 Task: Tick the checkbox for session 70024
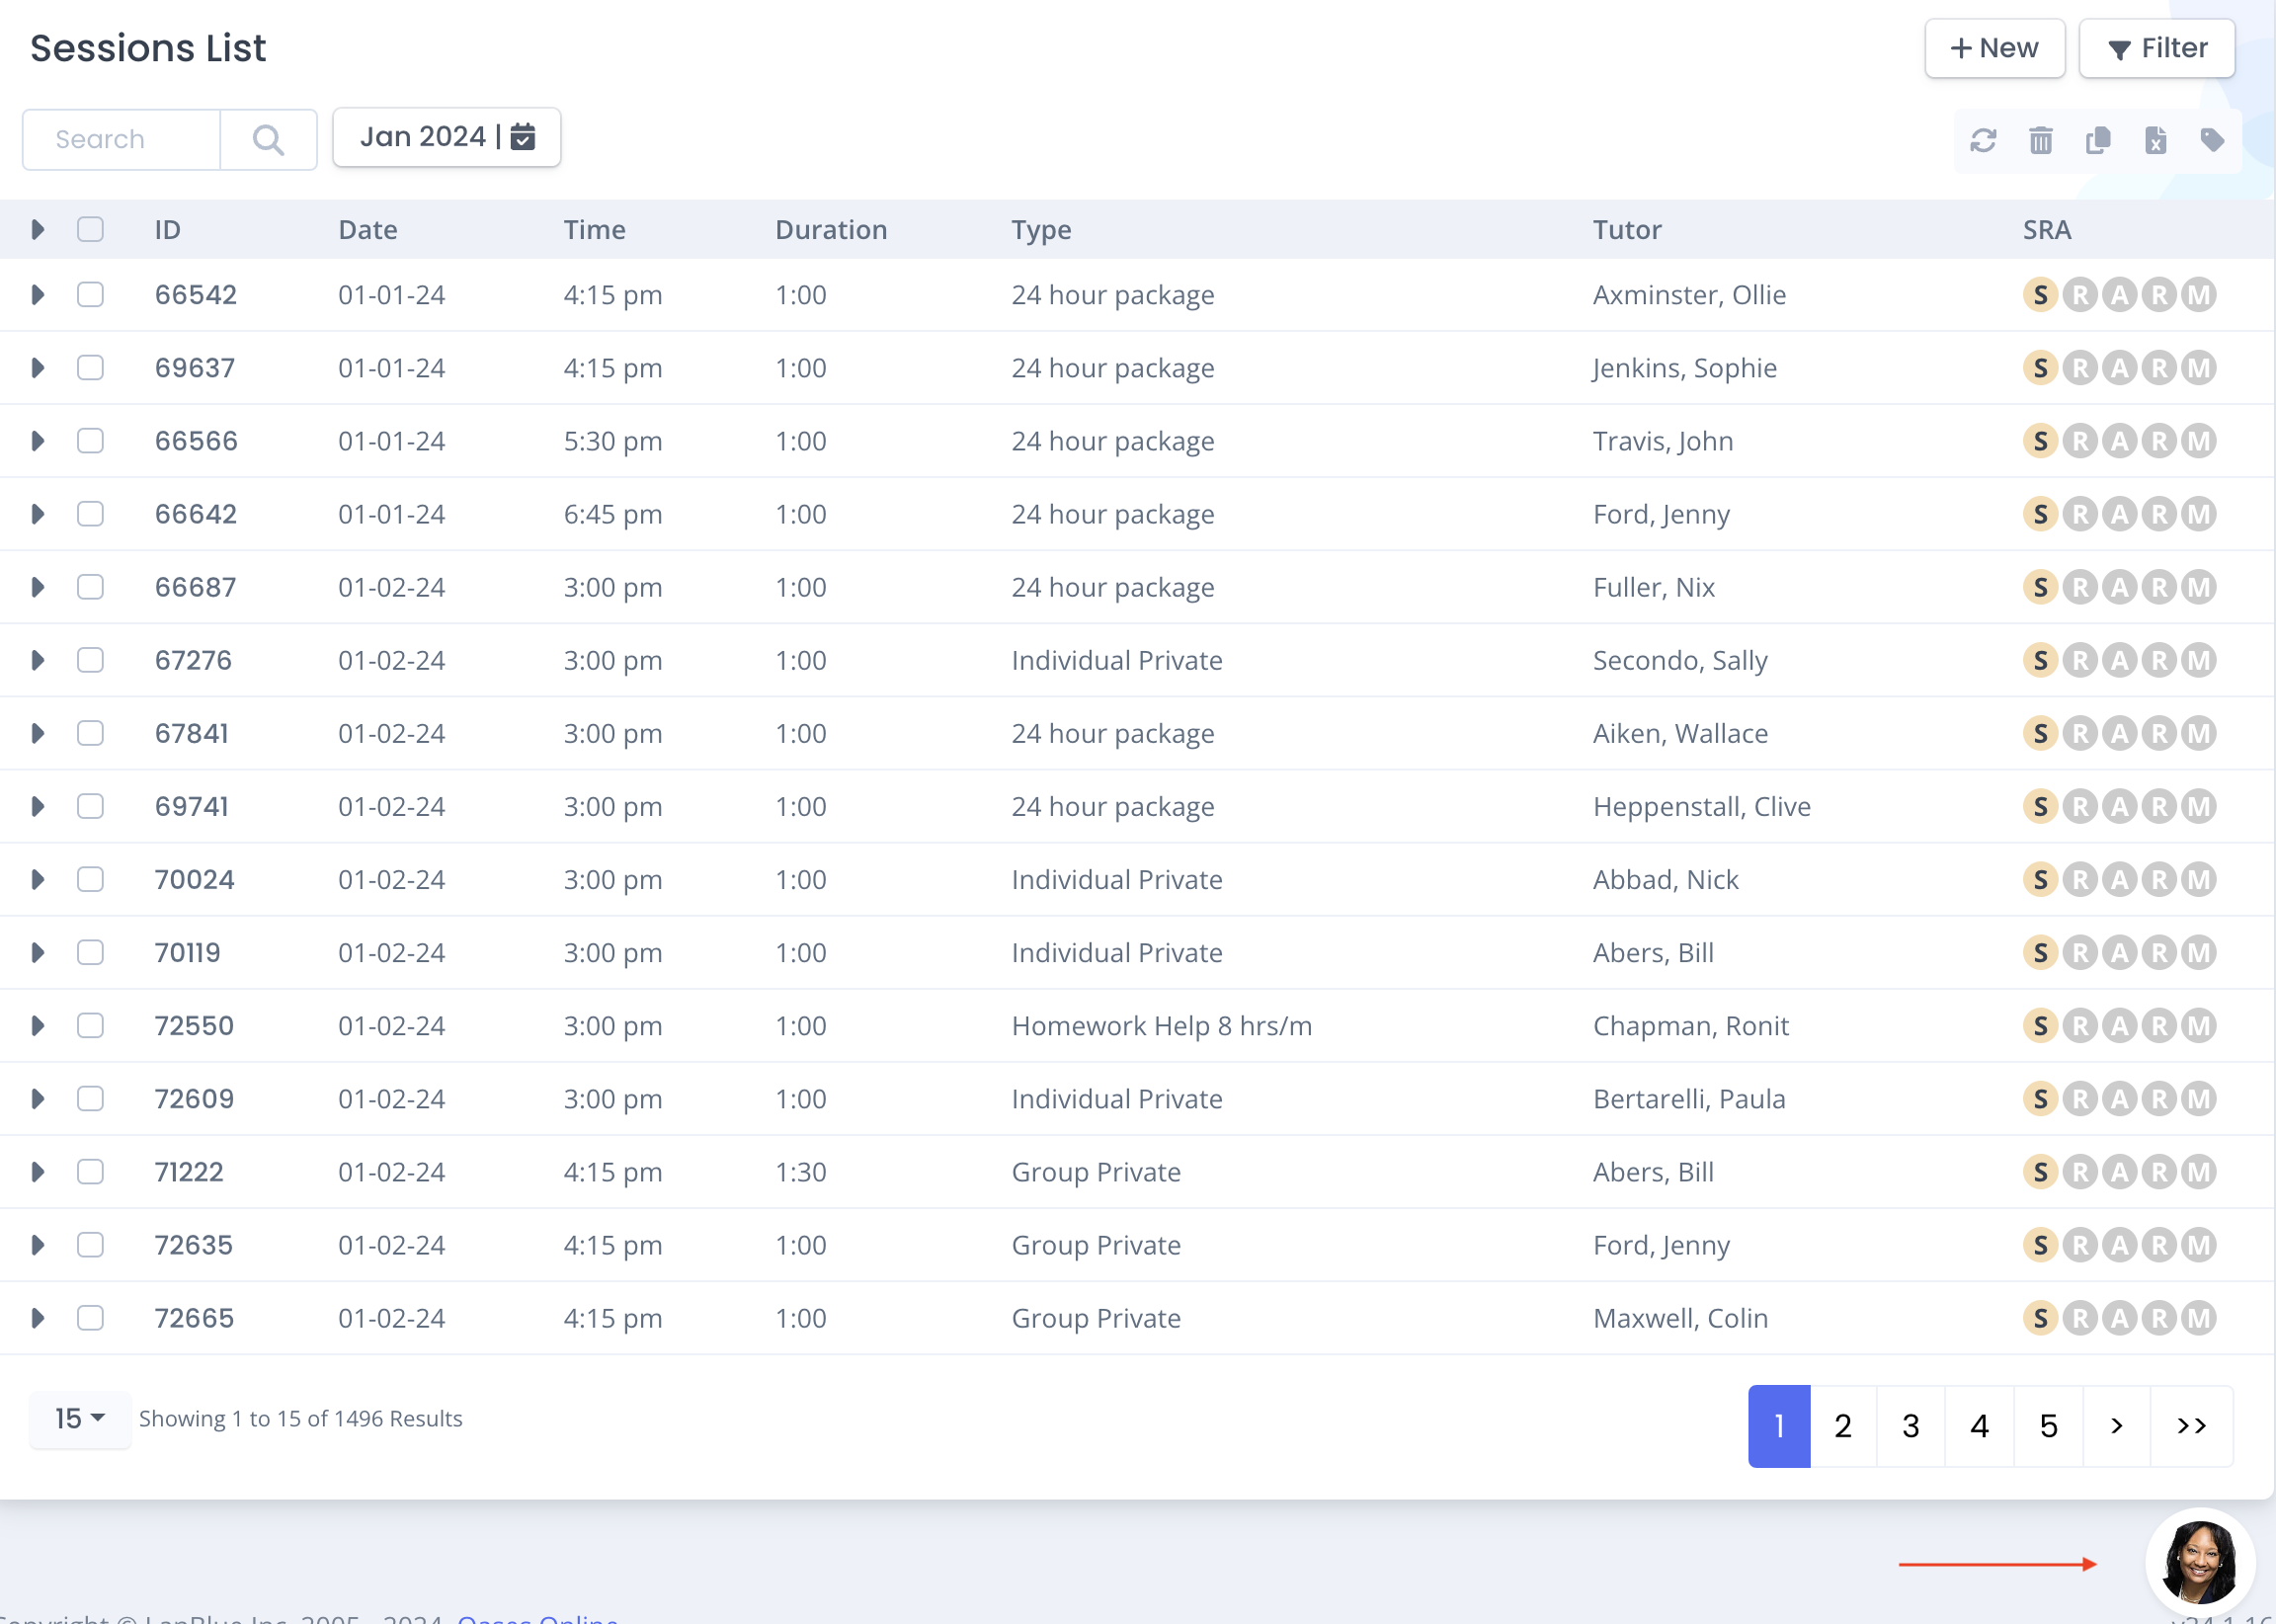(x=90, y=879)
